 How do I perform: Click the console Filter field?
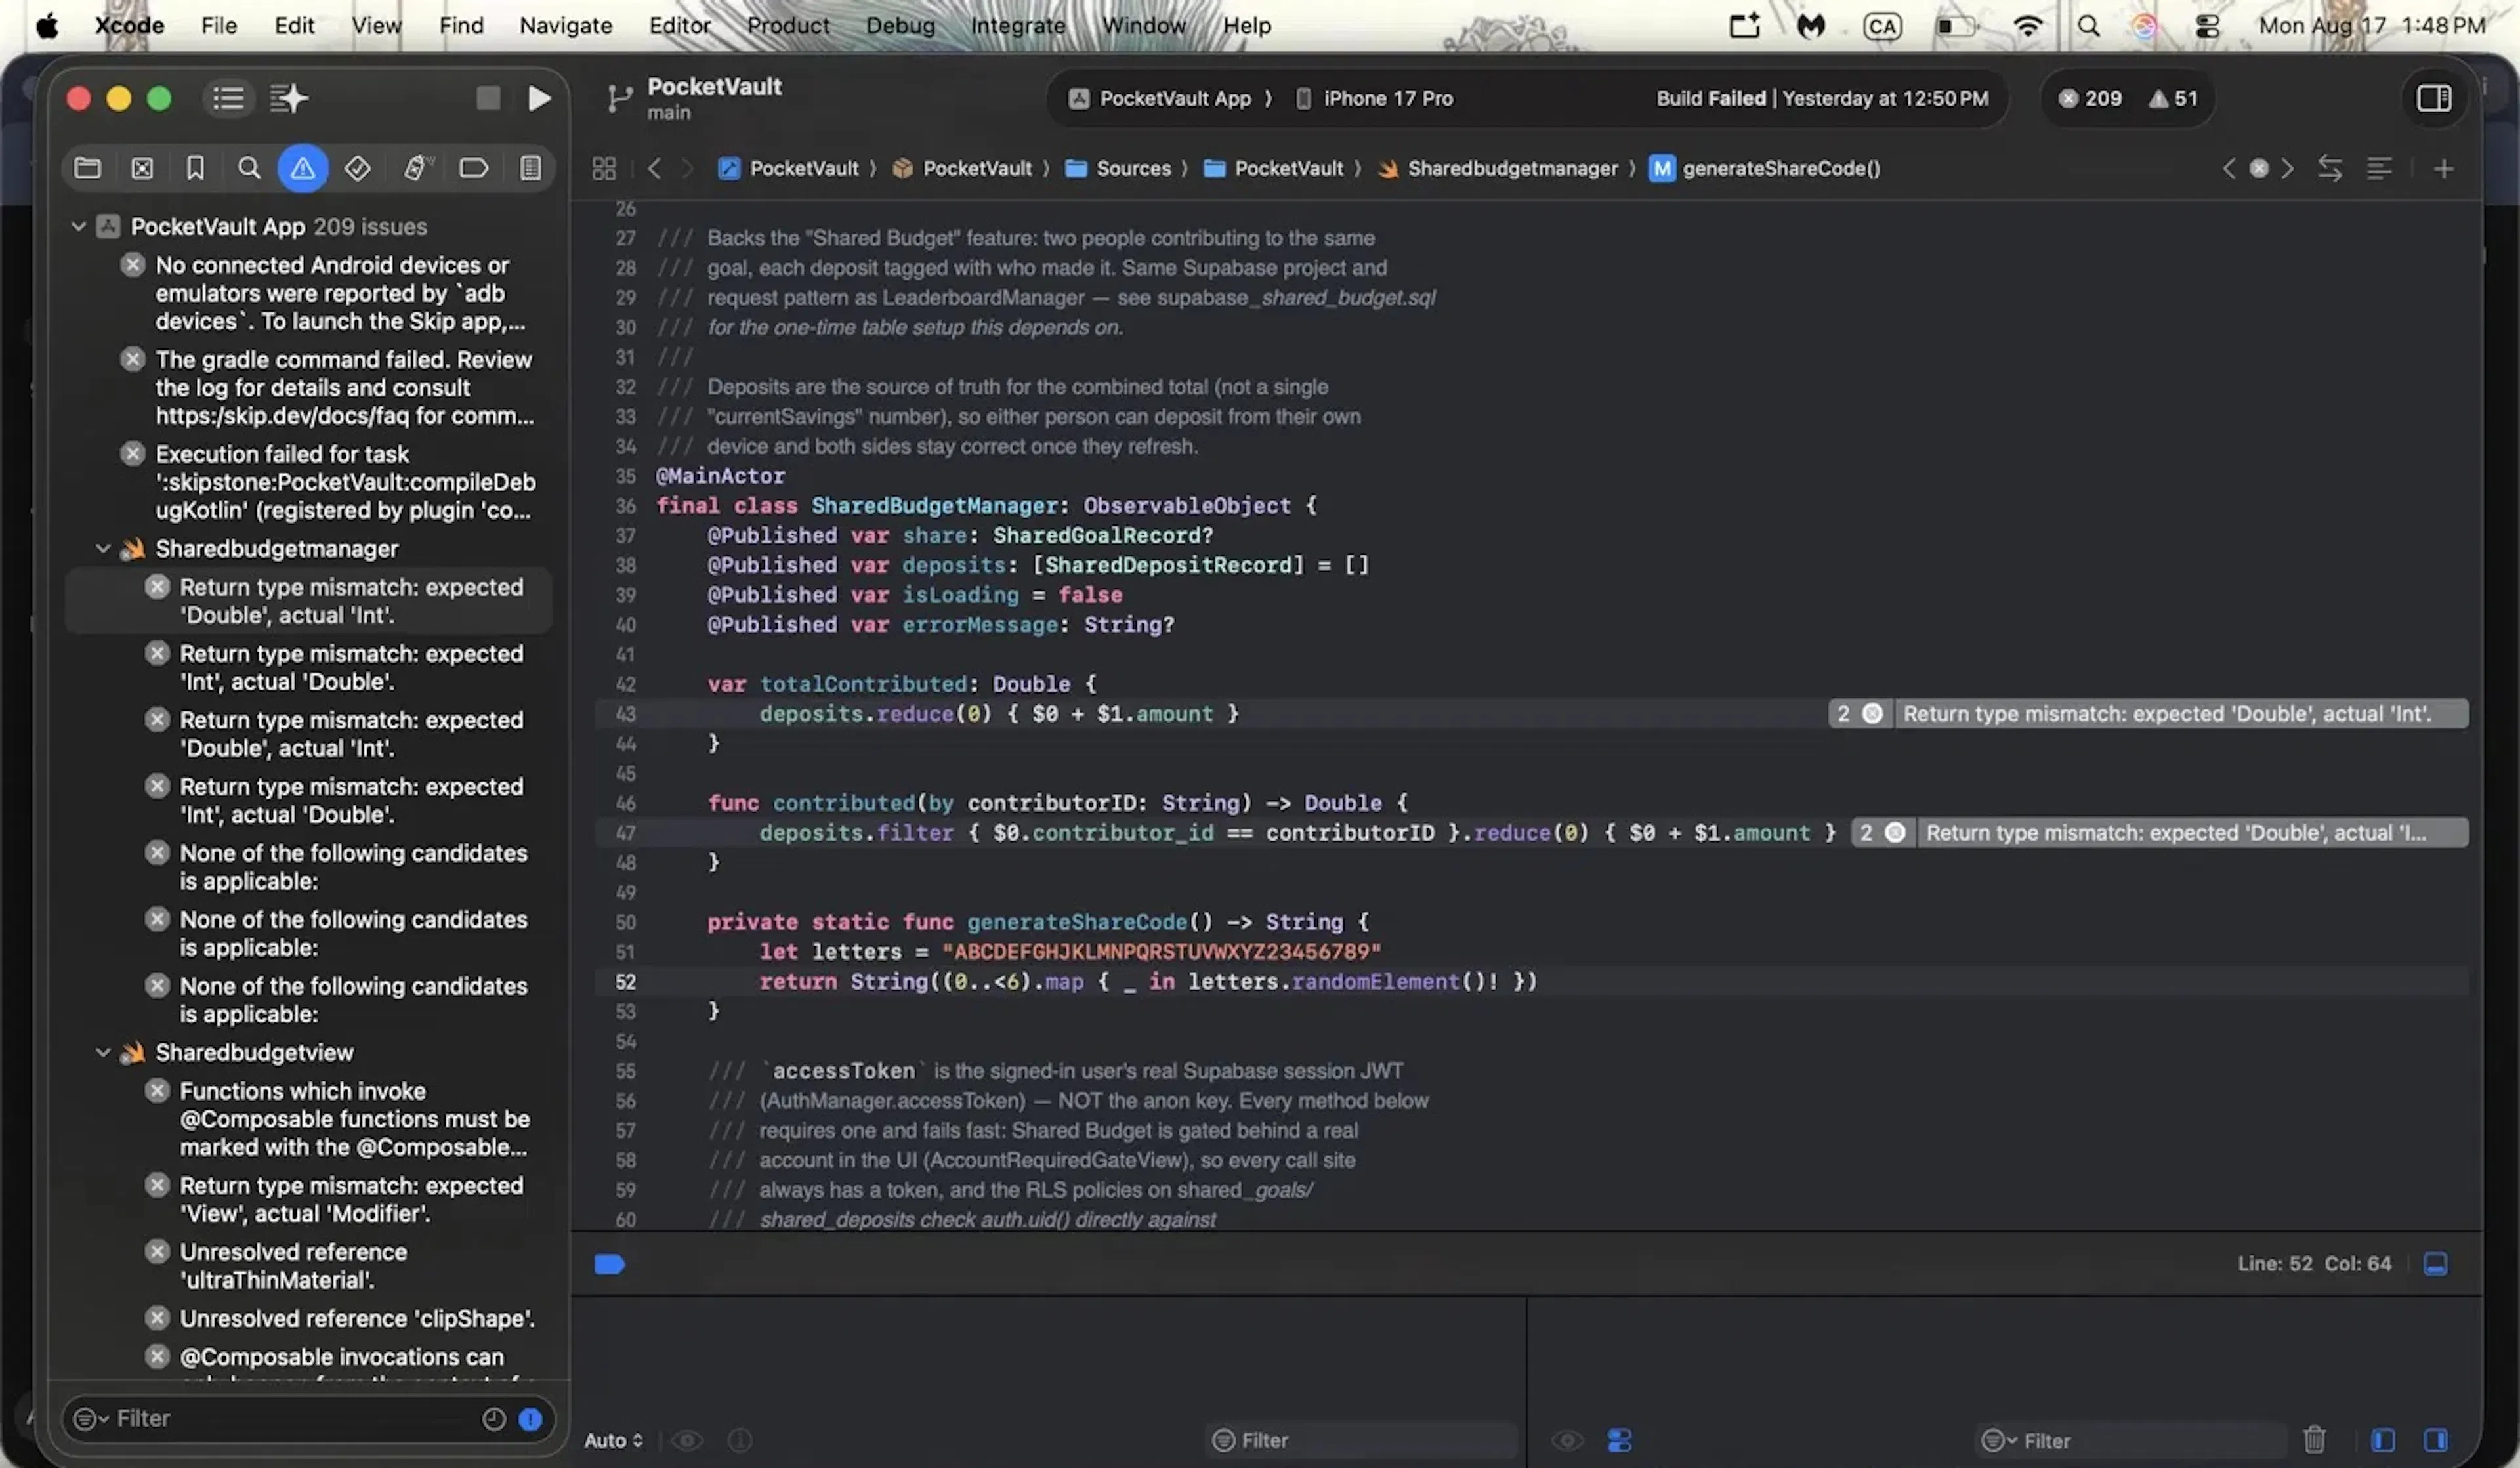[x=2131, y=1440]
